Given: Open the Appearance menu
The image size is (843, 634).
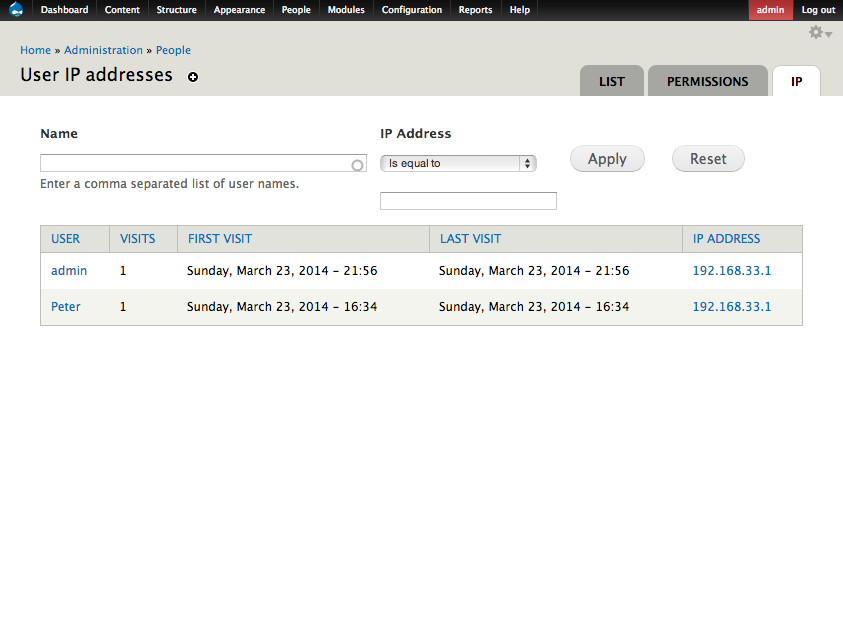Looking at the screenshot, I should coord(239,10).
